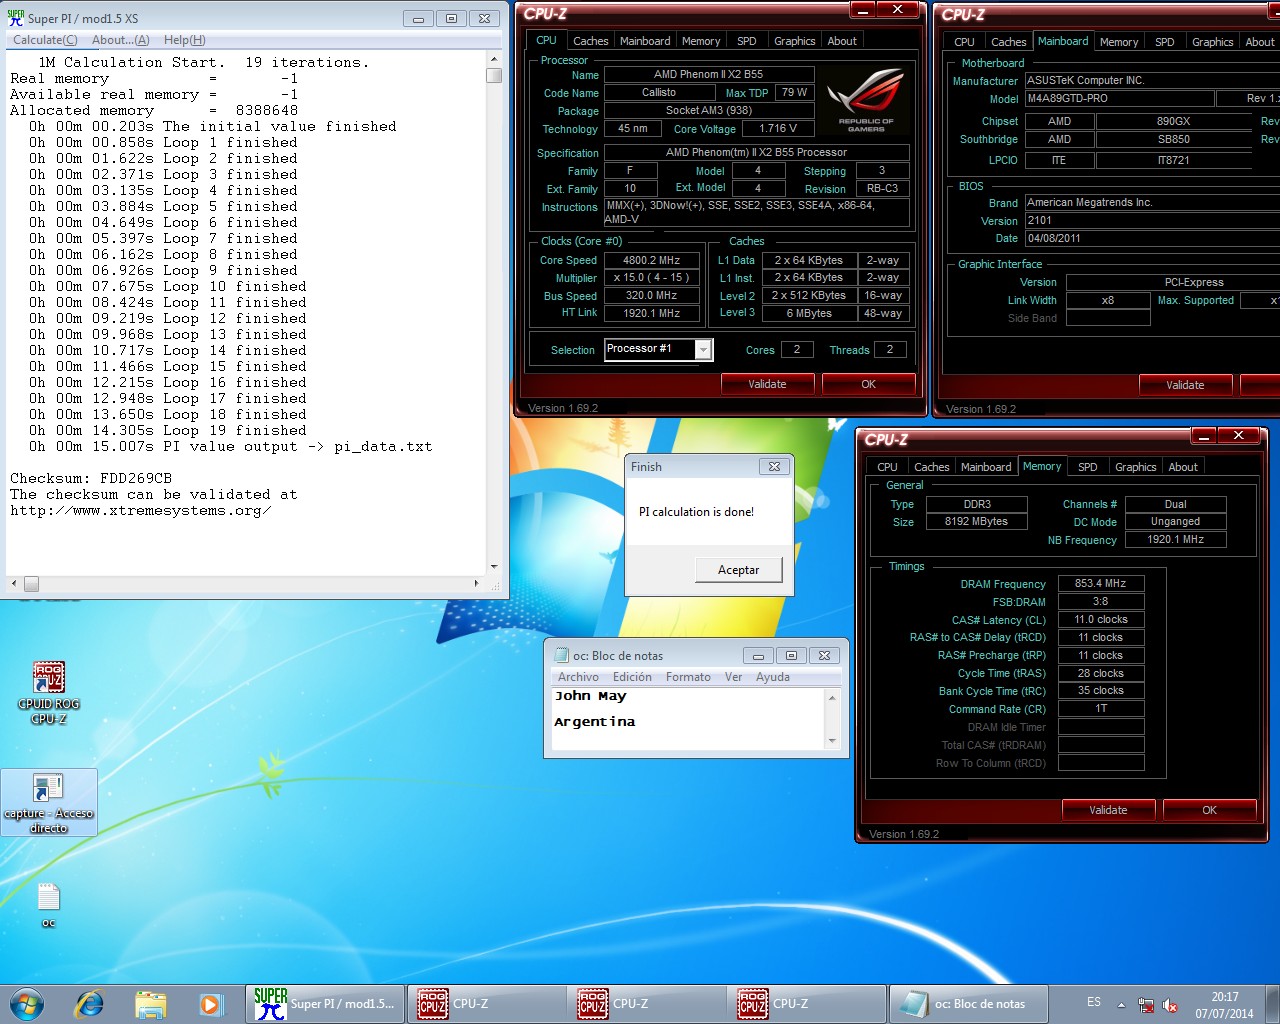
Task: Close the Finish dialog with its X button
Action: tap(774, 467)
